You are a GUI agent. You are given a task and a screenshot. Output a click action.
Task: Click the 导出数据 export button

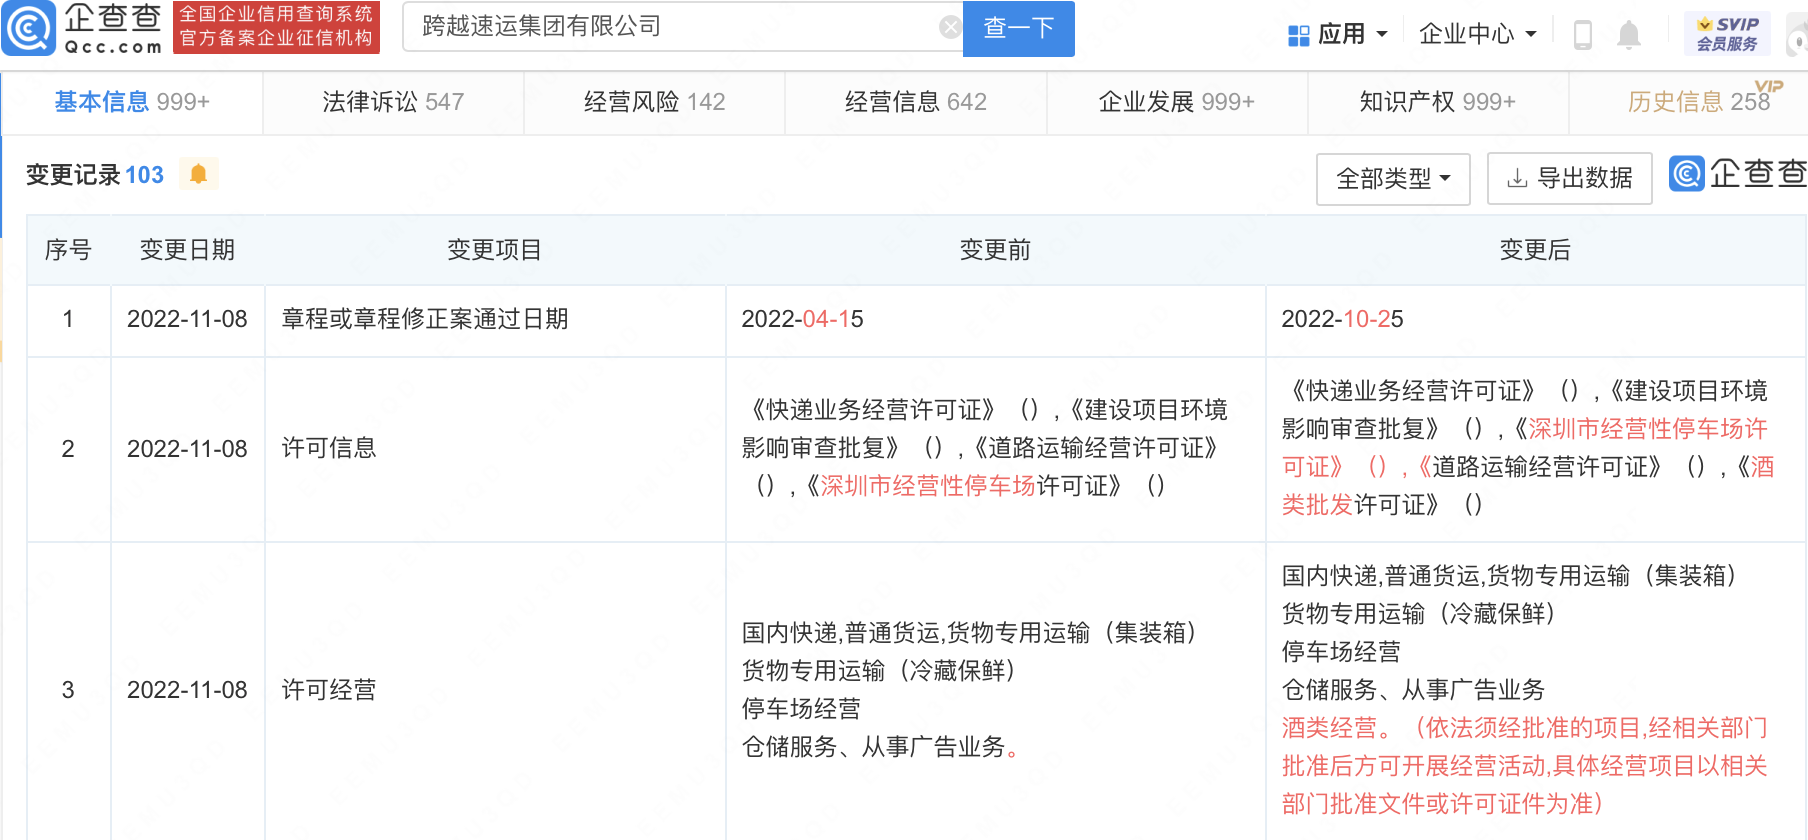click(x=1569, y=179)
